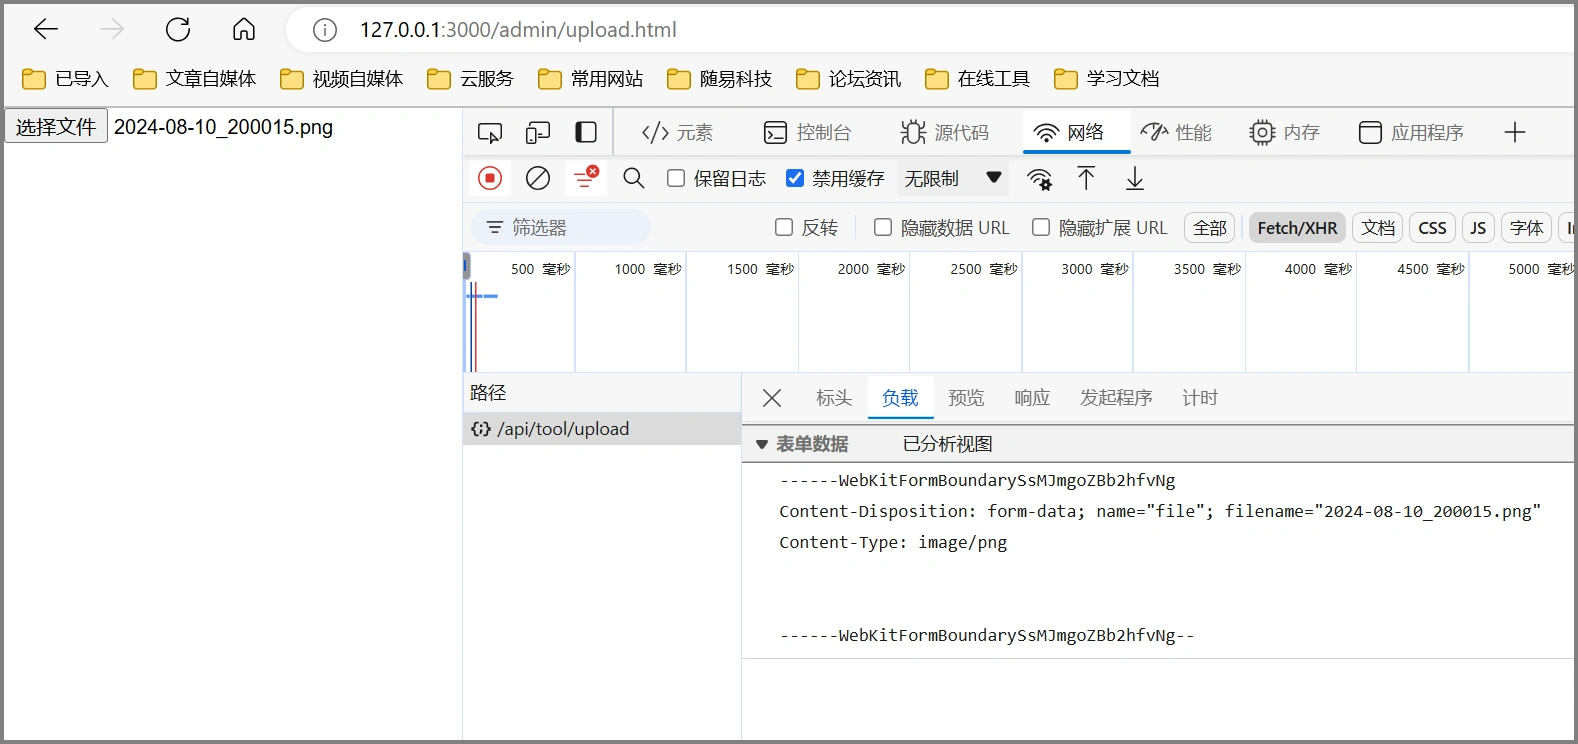Open more DevTools tools with plus
The width and height of the screenshot is (1578, 744).
pyautogui.click(x=1515, y=132)
